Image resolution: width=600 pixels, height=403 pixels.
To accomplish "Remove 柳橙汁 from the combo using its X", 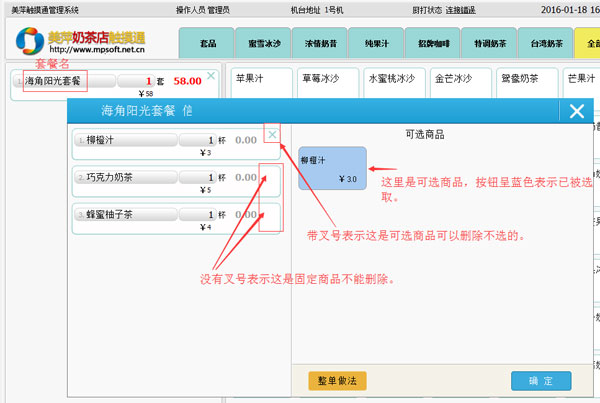I will coord(272,135).
